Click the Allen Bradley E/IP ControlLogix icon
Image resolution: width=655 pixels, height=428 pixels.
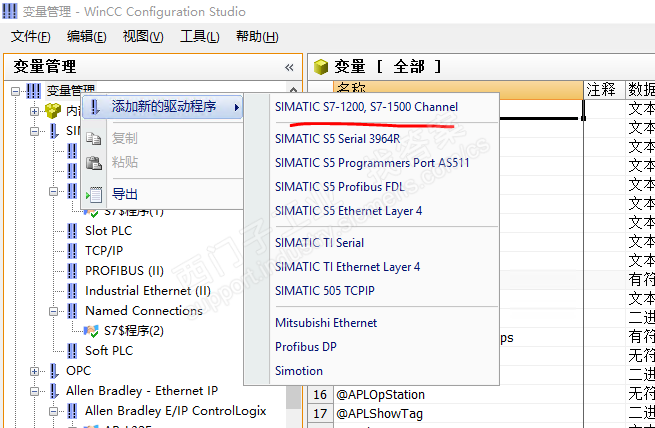tap(72, 411)
